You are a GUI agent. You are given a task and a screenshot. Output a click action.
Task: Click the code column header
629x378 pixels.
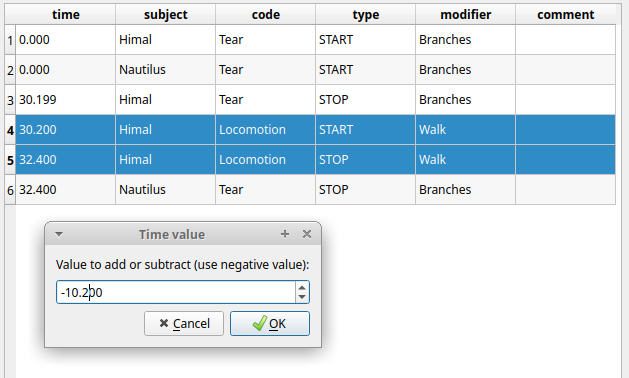click(x=266, y=14)
